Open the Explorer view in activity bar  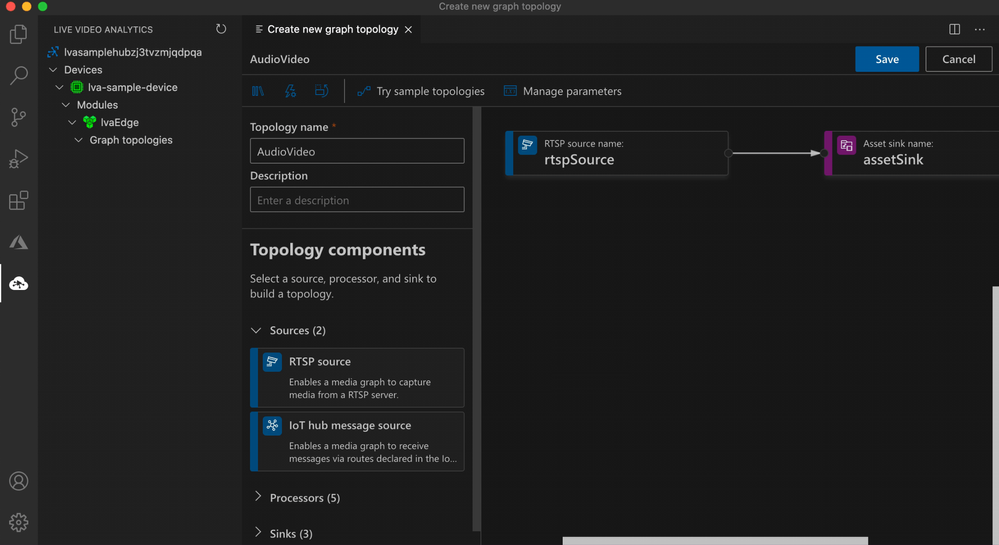tap(18, 34)
